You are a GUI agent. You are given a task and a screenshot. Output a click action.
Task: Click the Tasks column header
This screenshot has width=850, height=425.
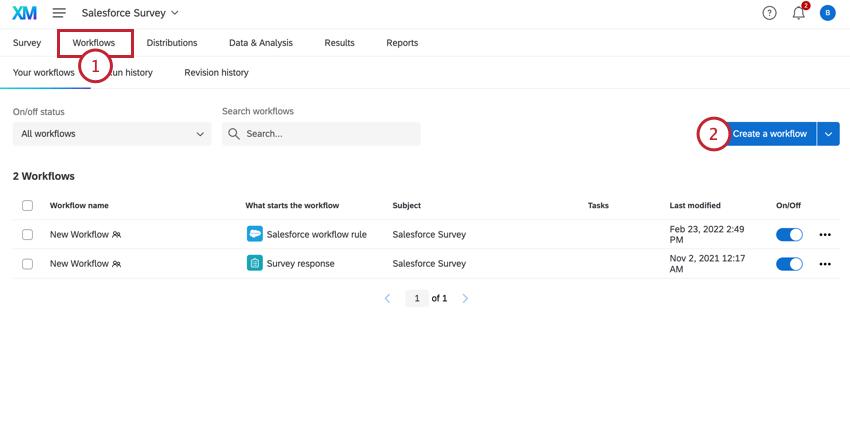(598, 205)
